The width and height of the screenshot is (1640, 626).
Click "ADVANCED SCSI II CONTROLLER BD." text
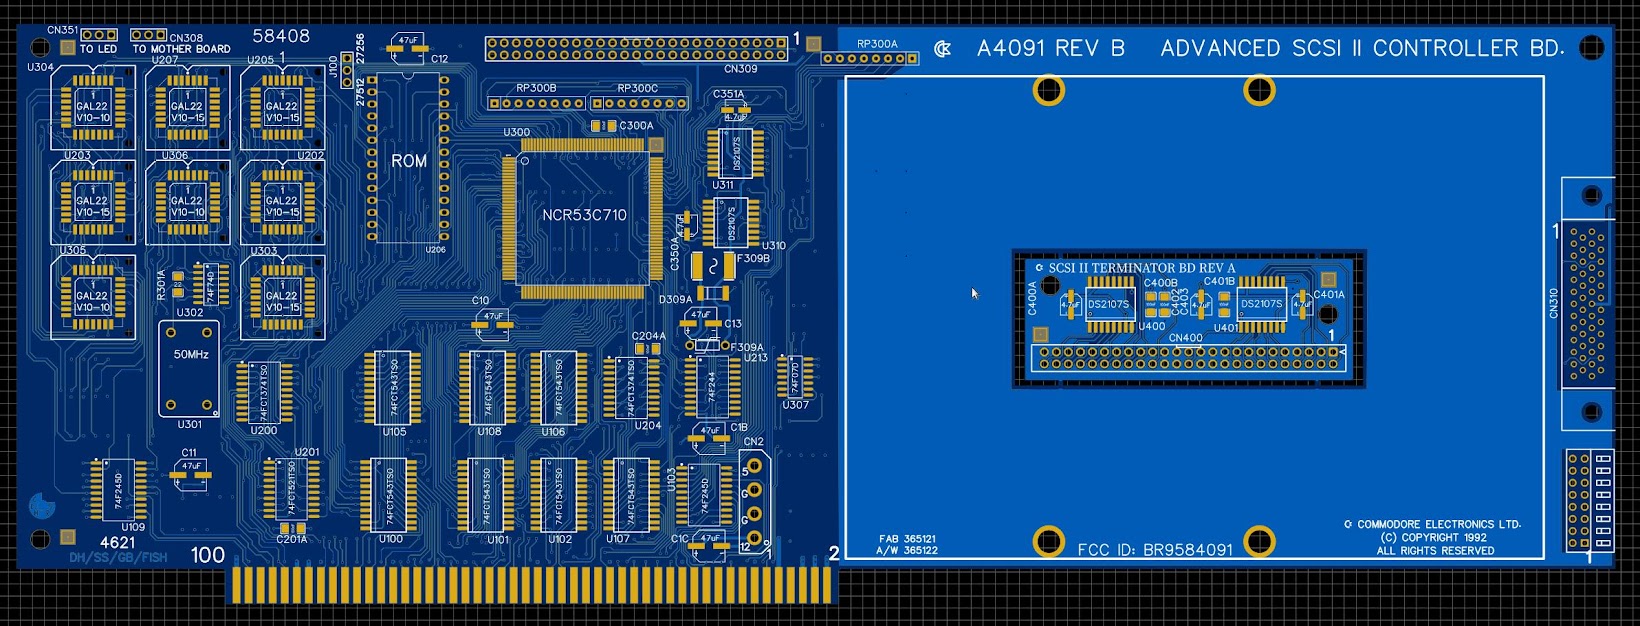[1362, 48]
